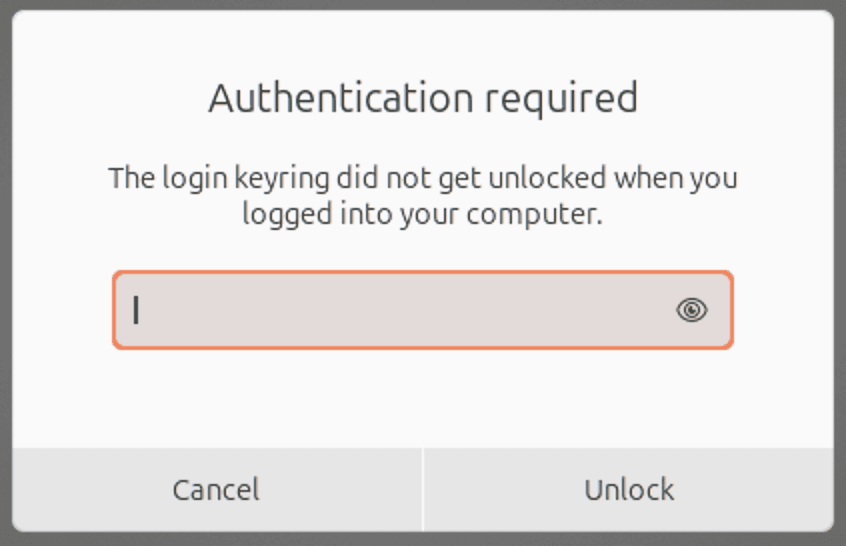Toggle password visibility in the keyring field

[x=691, y=311]
